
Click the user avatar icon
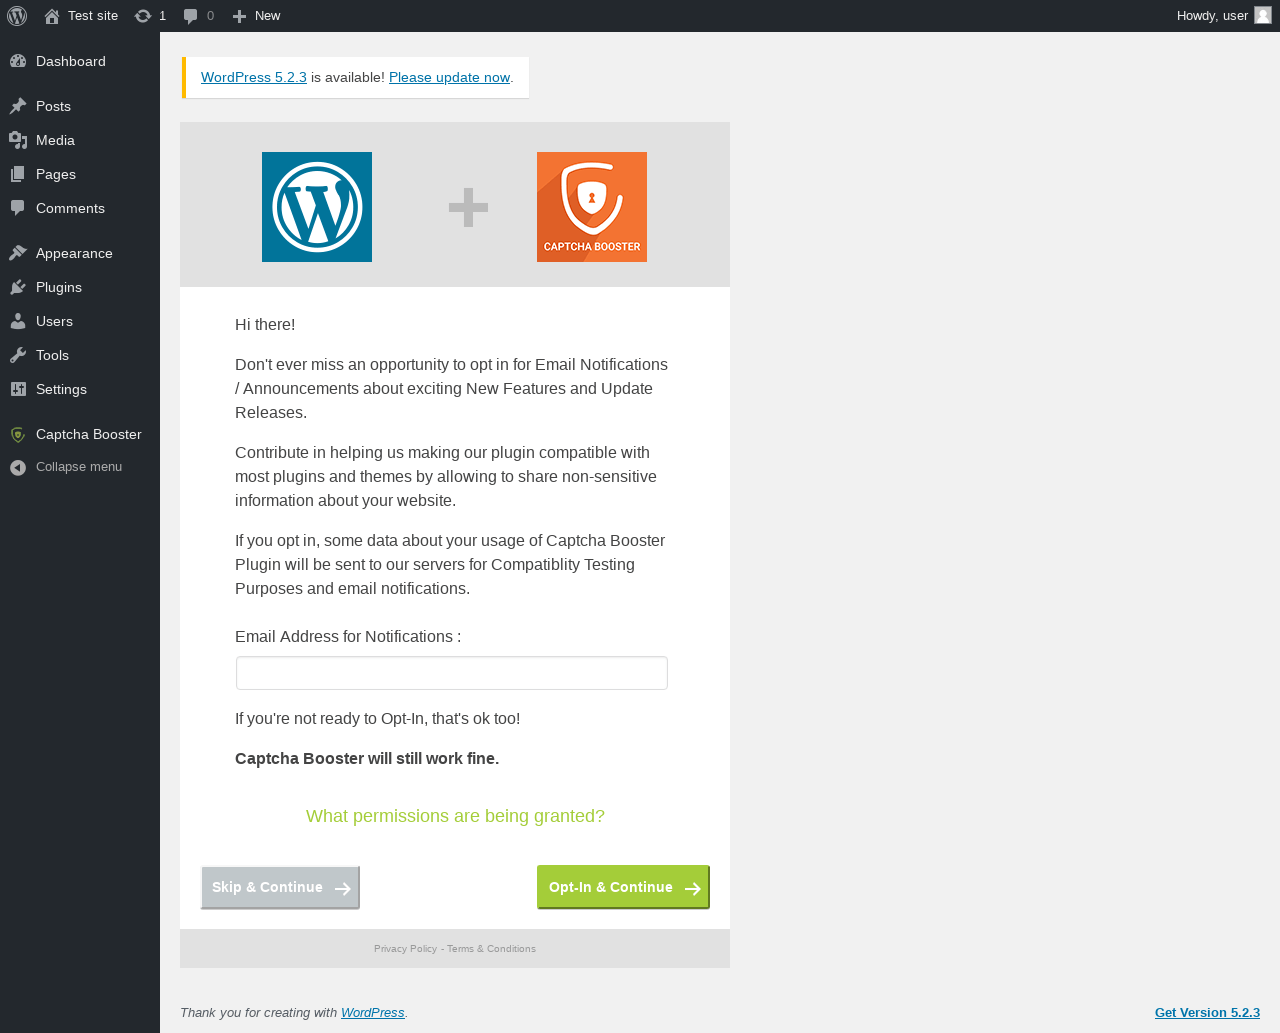point(1263,15)
